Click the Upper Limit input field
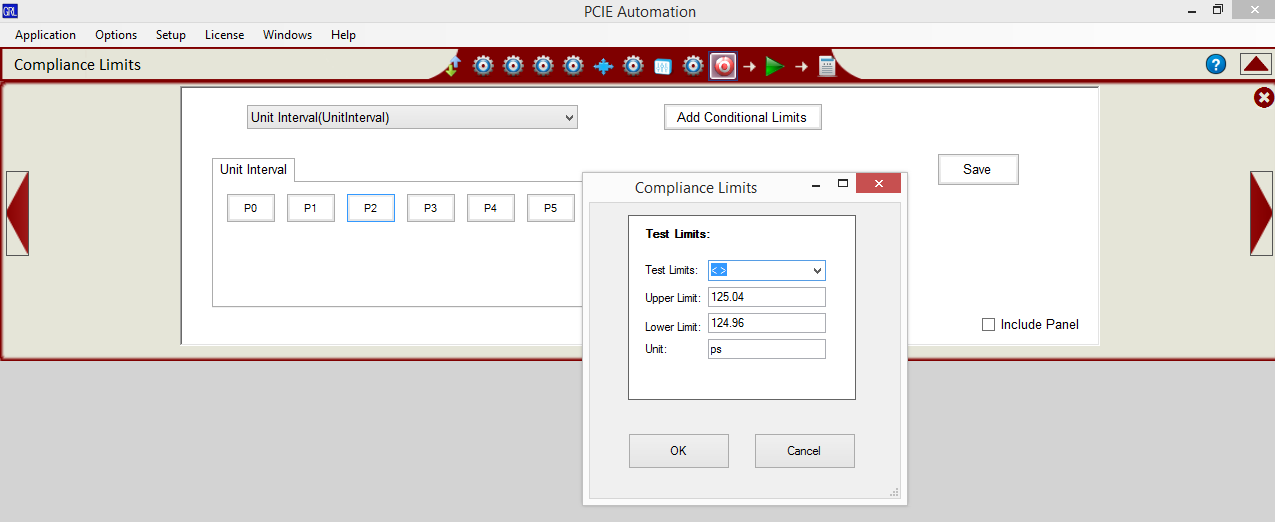This screenshot has width=1278, height=522. tap(766, 297)
